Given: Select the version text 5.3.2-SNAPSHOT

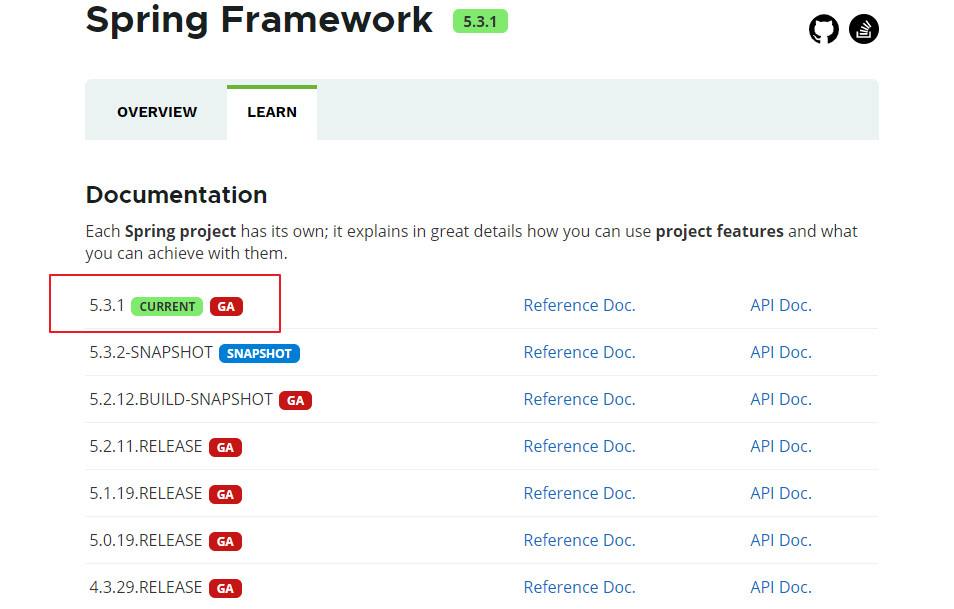Looking at the screenshot, I should coord(151,352).
